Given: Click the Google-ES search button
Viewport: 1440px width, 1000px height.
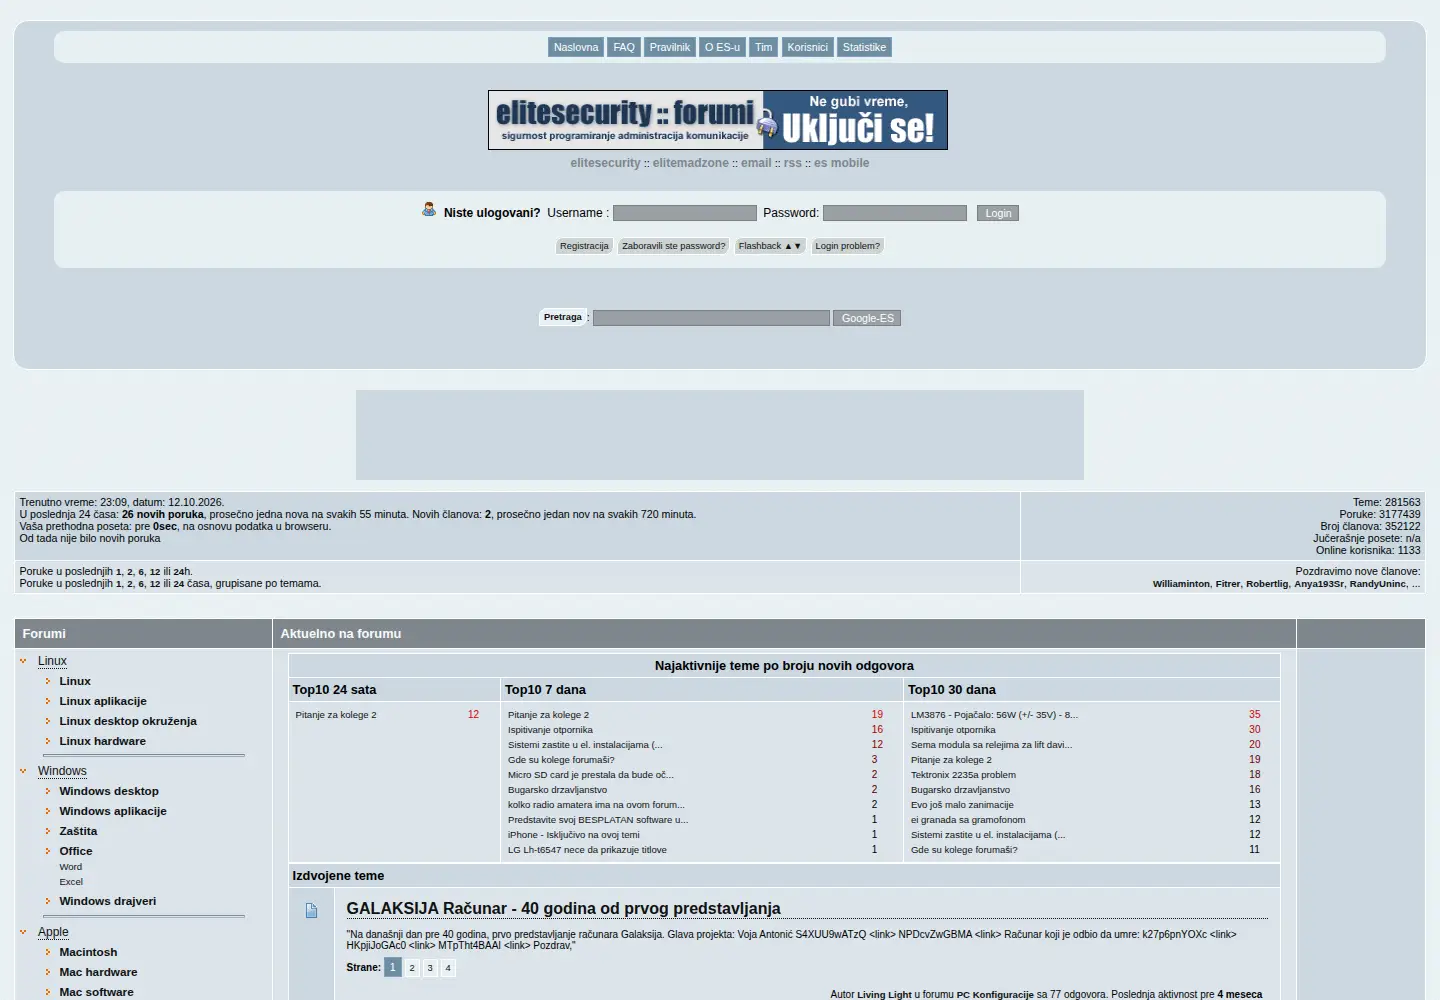Looking at the screenshot, I should (x=867, y=318).
